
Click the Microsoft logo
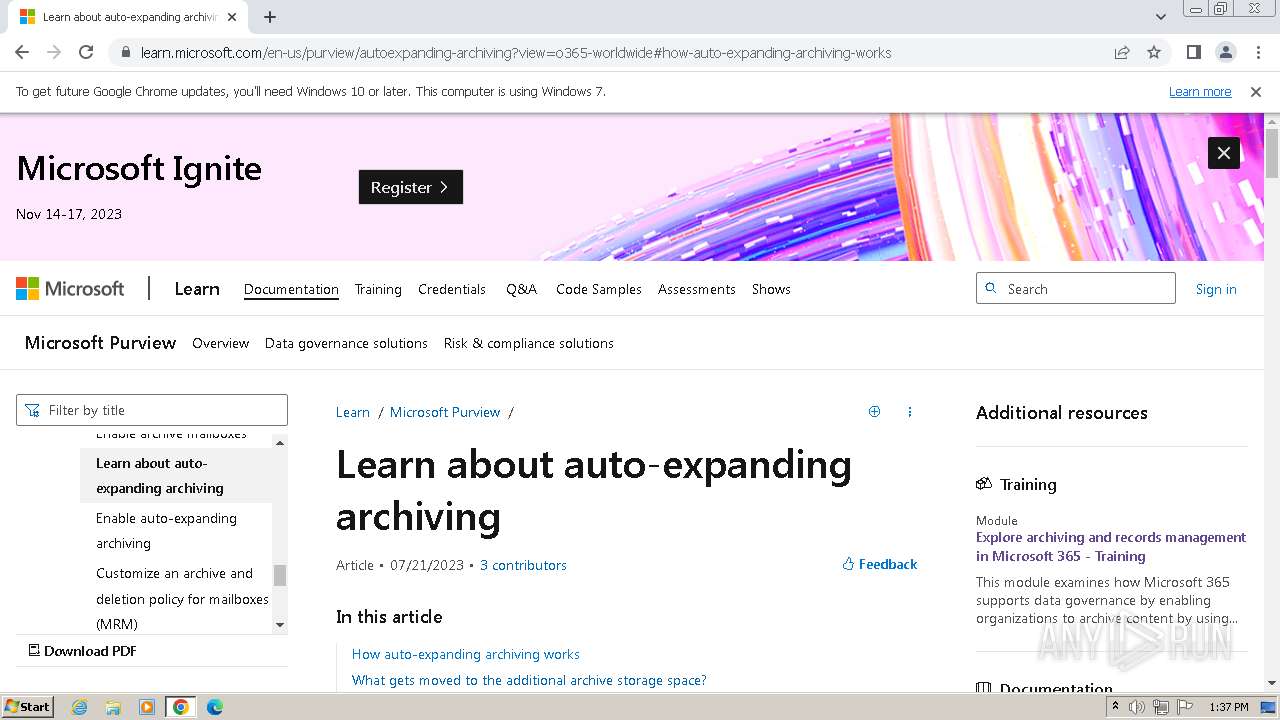point(70,289)
